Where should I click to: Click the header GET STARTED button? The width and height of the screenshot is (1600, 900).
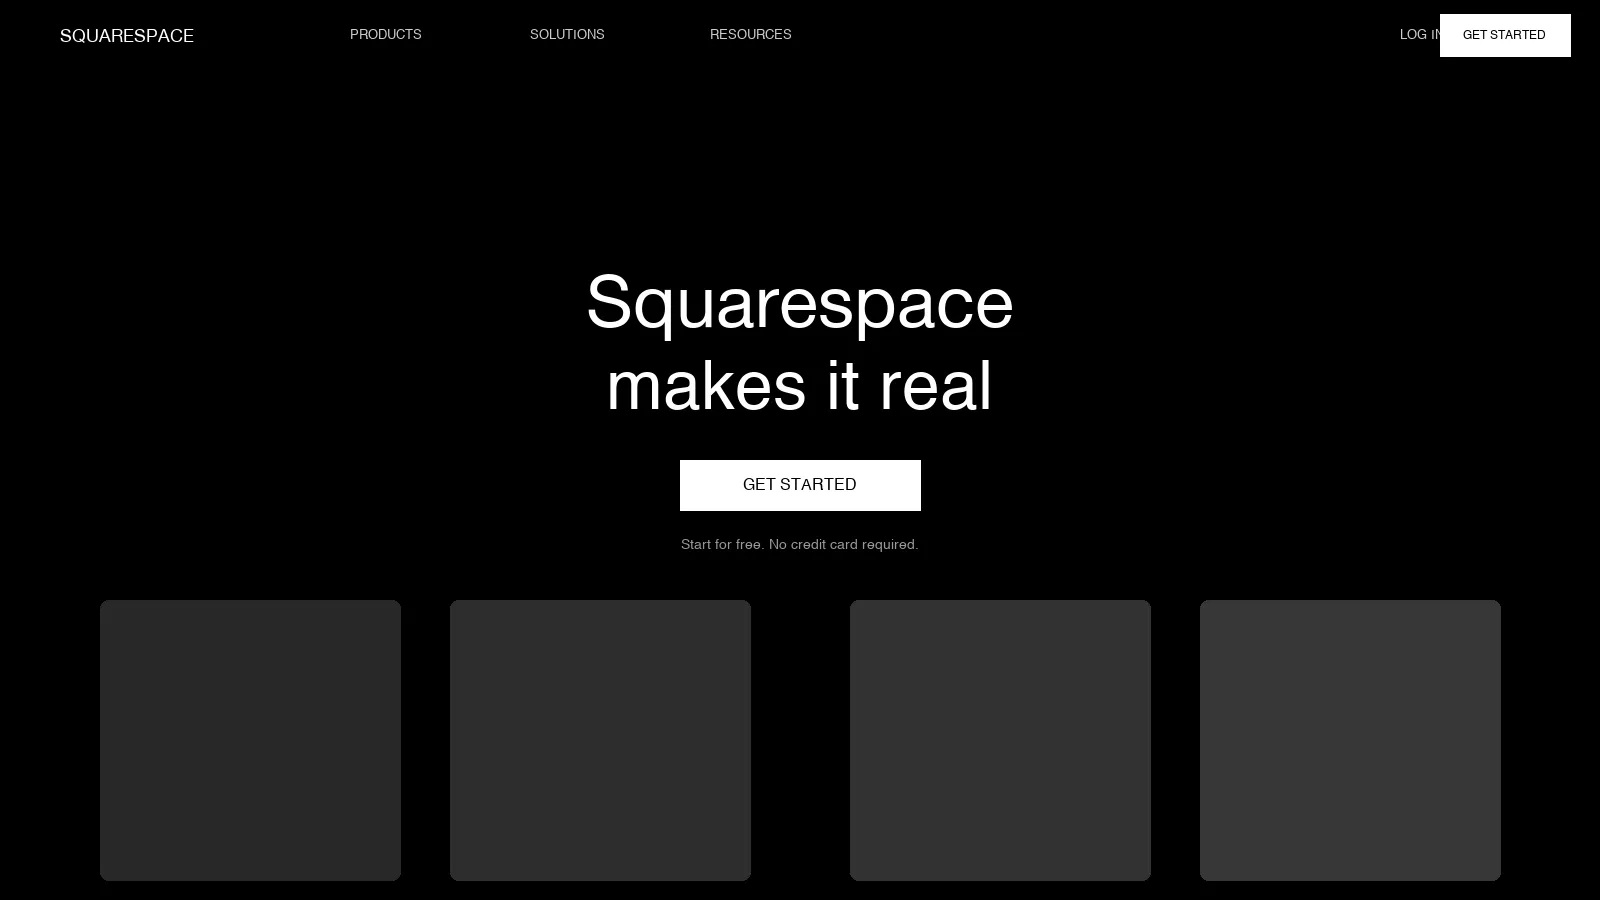(x=1505, y=35)
